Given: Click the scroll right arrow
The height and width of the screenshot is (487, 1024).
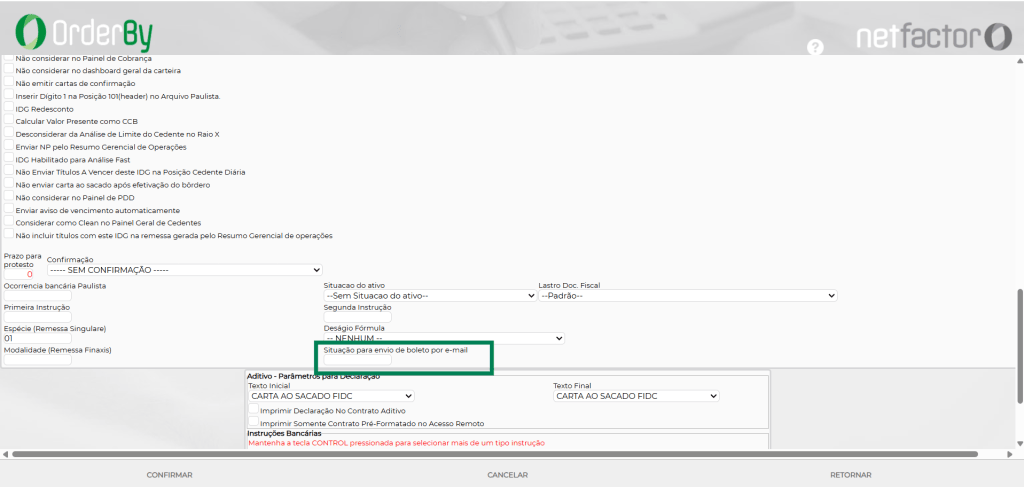Looking at the screenshot, I should click(x=1008, y=454).
